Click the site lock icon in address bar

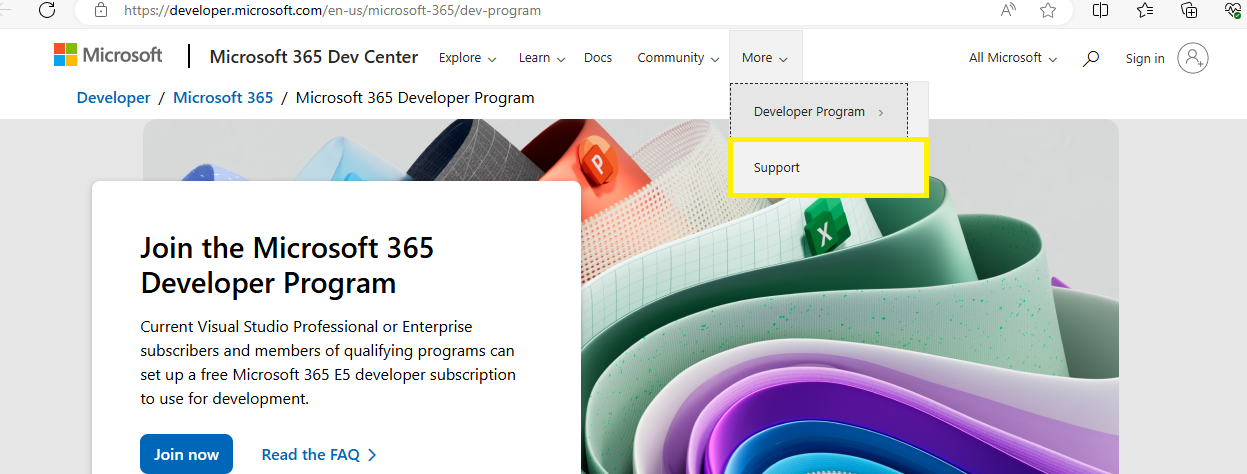pos(100,10)
